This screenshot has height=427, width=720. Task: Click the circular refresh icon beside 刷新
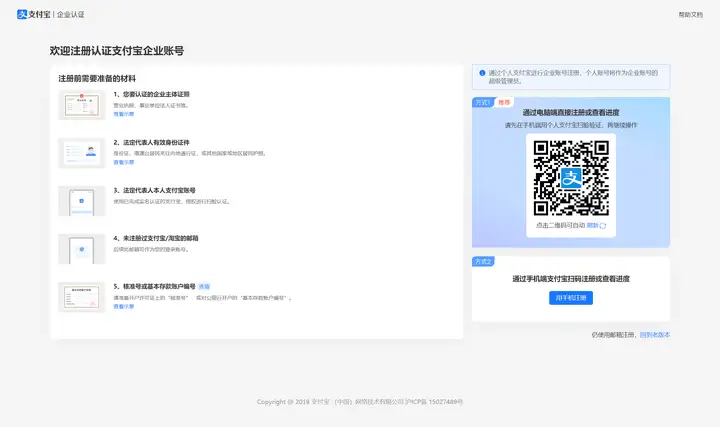point(603,225)
